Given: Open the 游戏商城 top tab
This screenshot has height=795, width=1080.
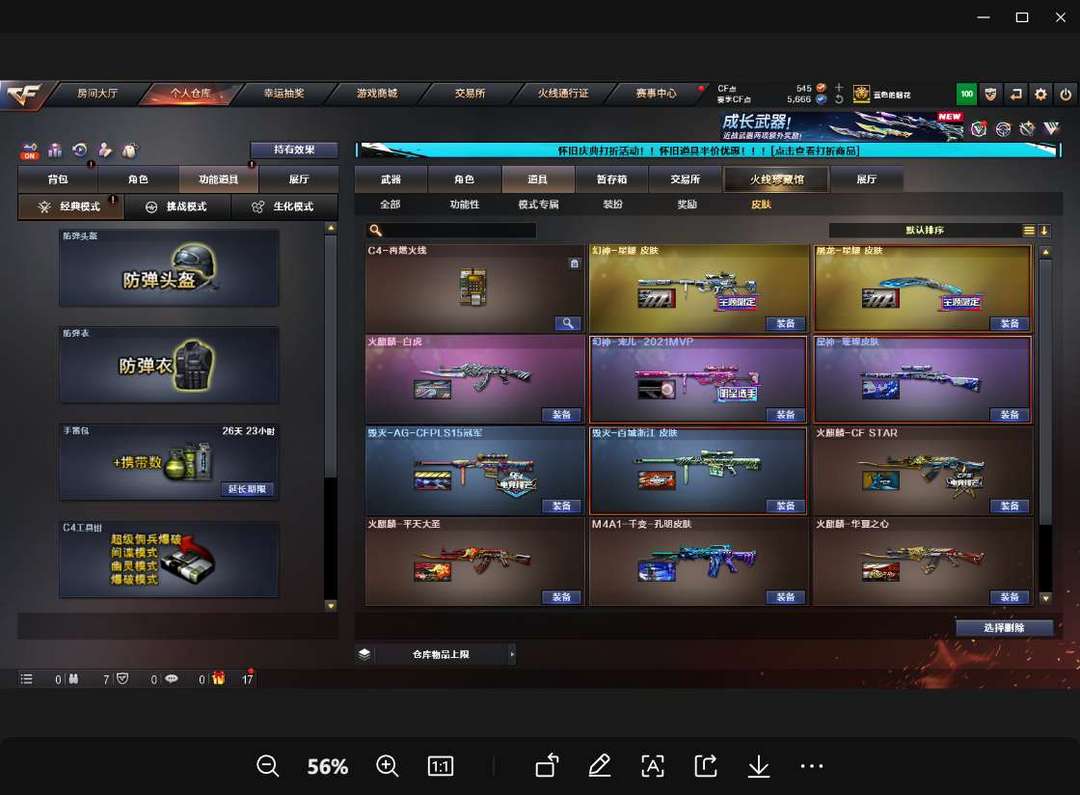Looking at the screenshot, I should coord(377,94).
